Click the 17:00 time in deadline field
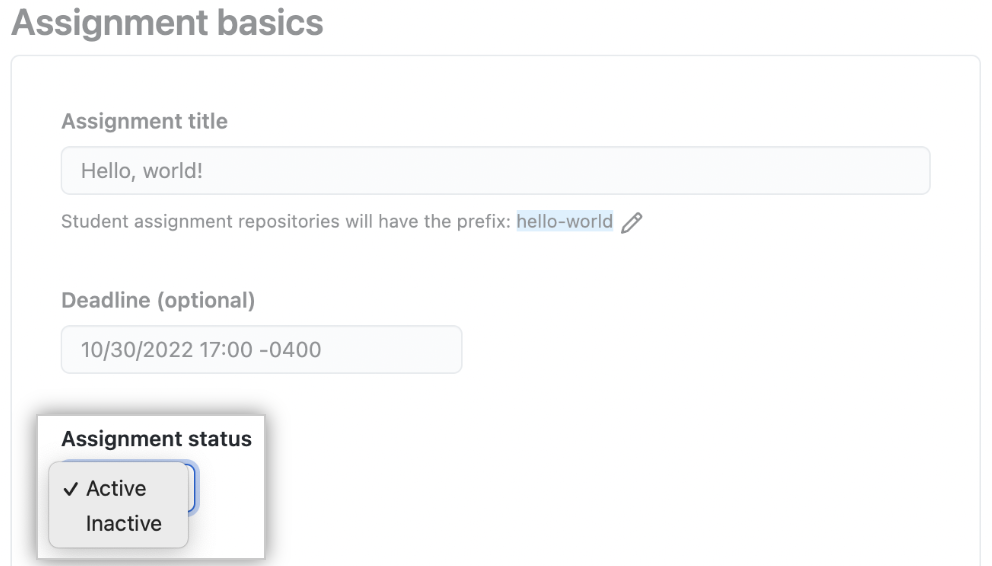This screenshot has height=566, width=992. [226, 350]
